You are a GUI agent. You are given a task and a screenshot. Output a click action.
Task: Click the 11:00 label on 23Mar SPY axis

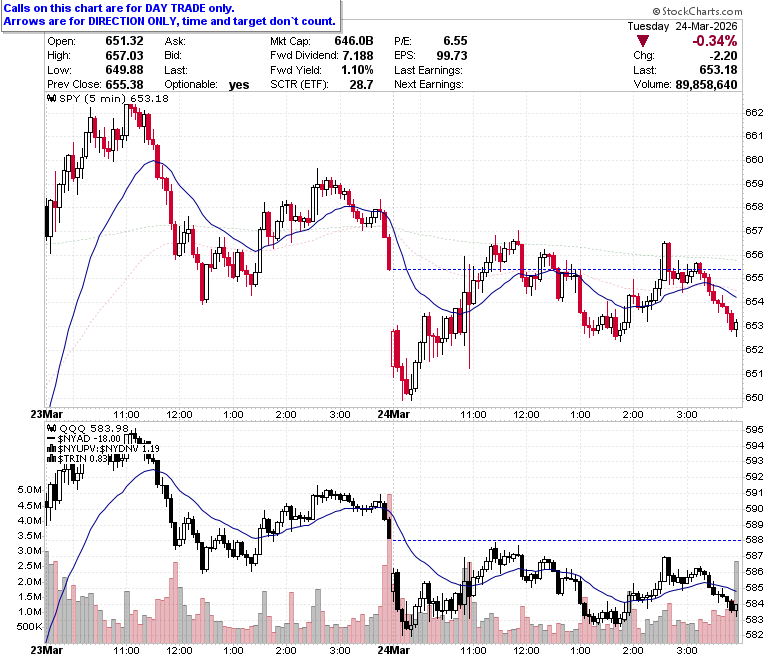[x=126, y=414]
